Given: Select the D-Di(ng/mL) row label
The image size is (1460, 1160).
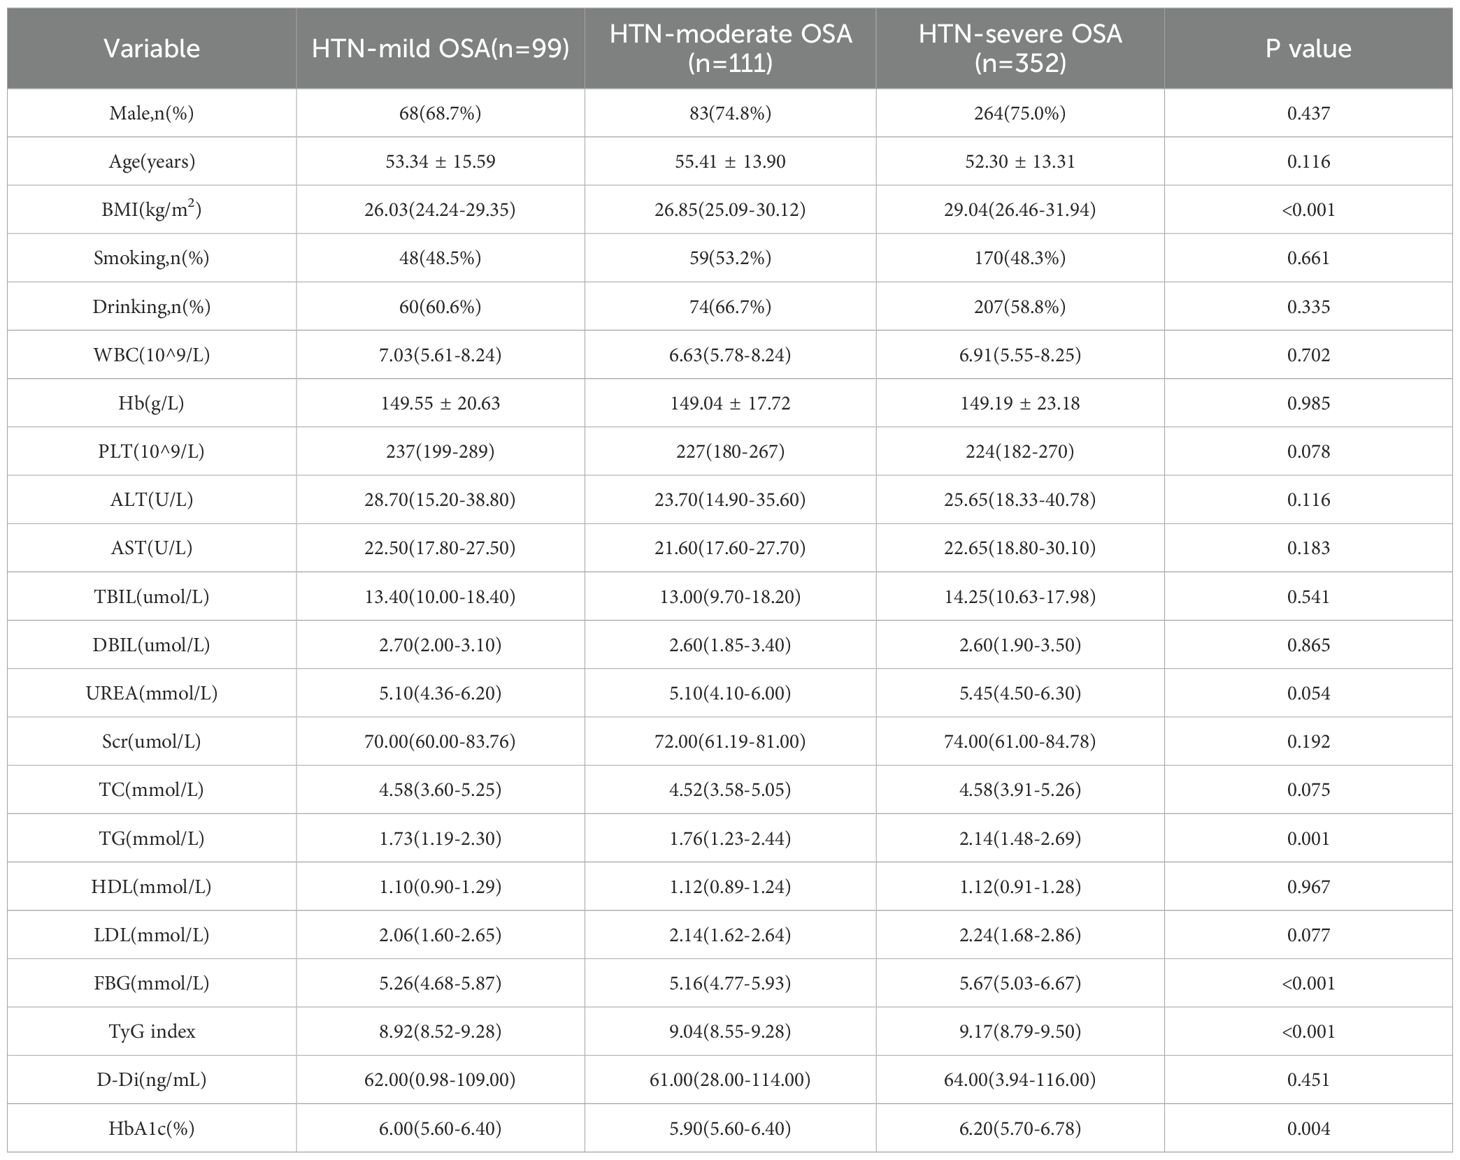Looking at the screenshot, I should point(152,1080).
